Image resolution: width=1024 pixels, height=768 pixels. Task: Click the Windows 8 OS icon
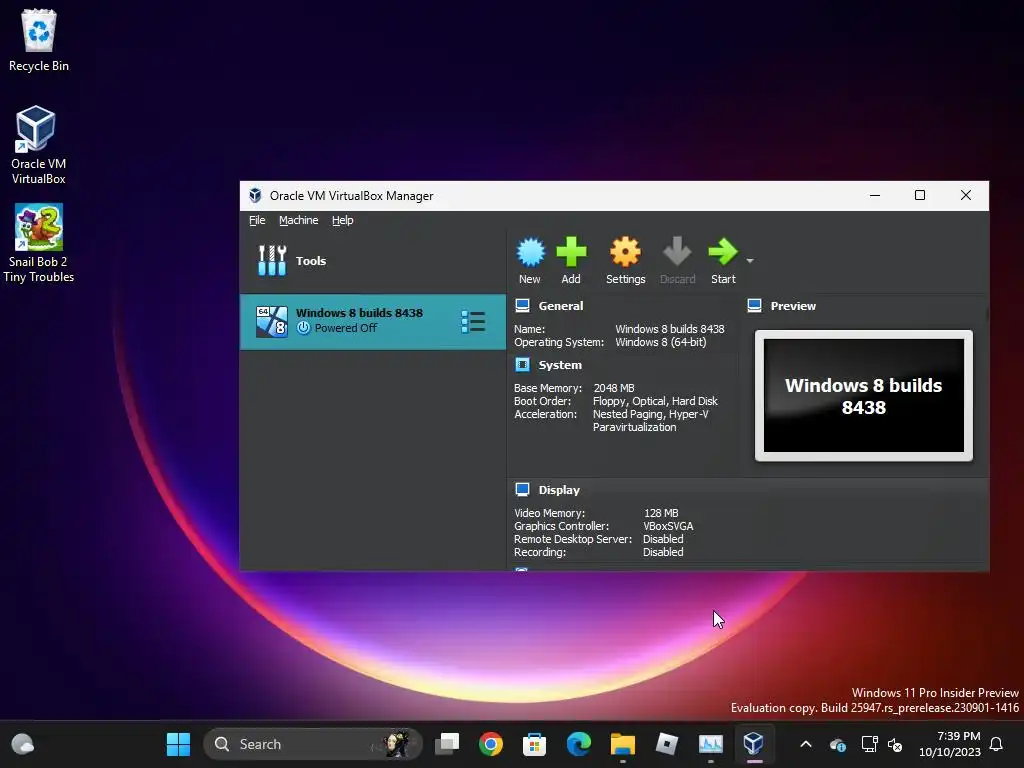tap(271, 321)
